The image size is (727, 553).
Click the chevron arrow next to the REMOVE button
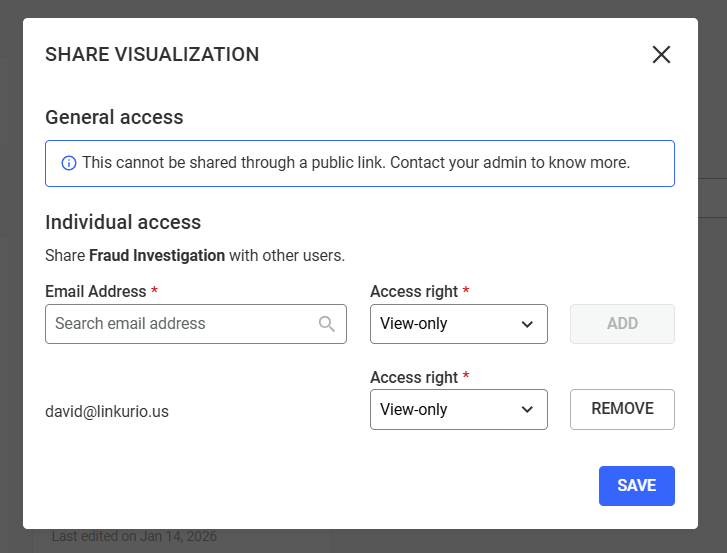coord(527,410)
